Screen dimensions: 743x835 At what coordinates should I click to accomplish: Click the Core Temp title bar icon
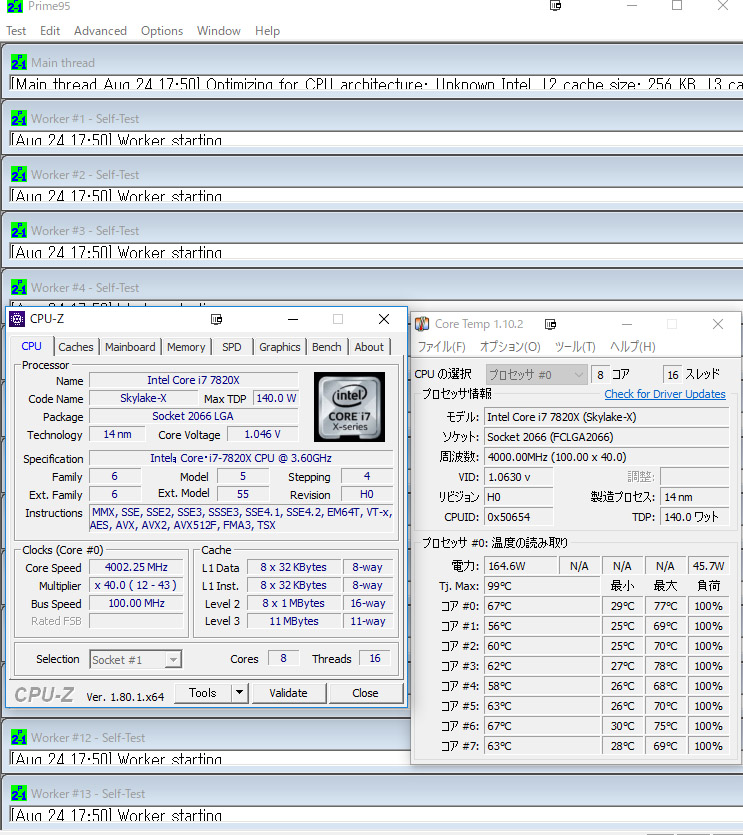click(422, 324)
